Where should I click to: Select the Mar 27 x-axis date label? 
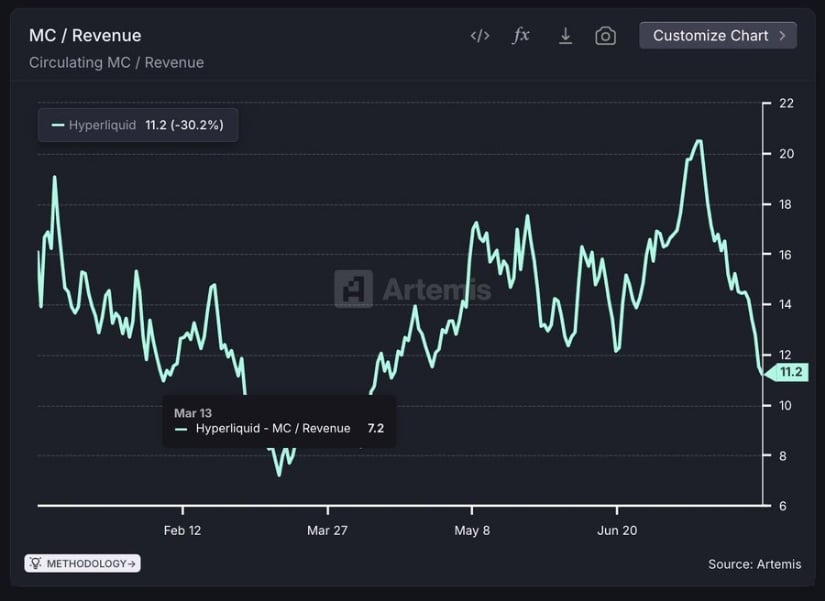[326, 530]
